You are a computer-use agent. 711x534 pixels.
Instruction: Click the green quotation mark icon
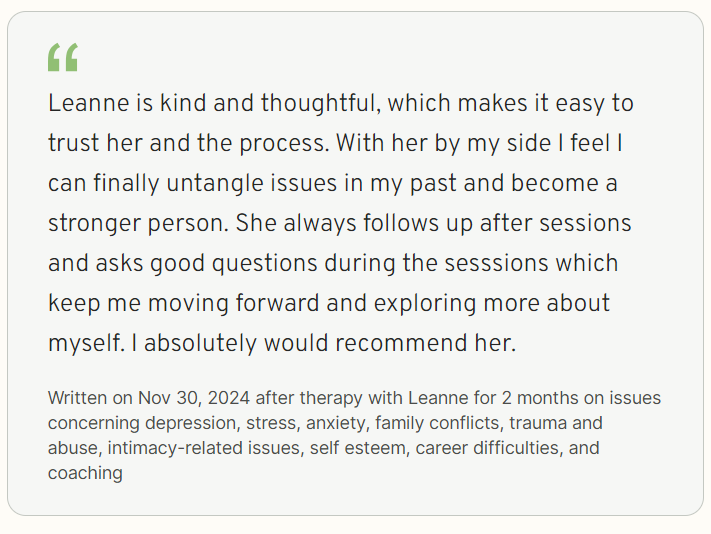(x=63, y=57)
